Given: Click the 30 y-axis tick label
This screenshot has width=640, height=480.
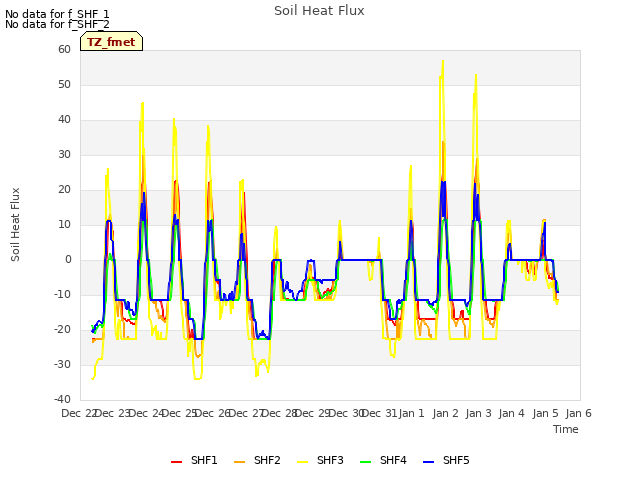Looking at the screenshot, I should point(64,154).
